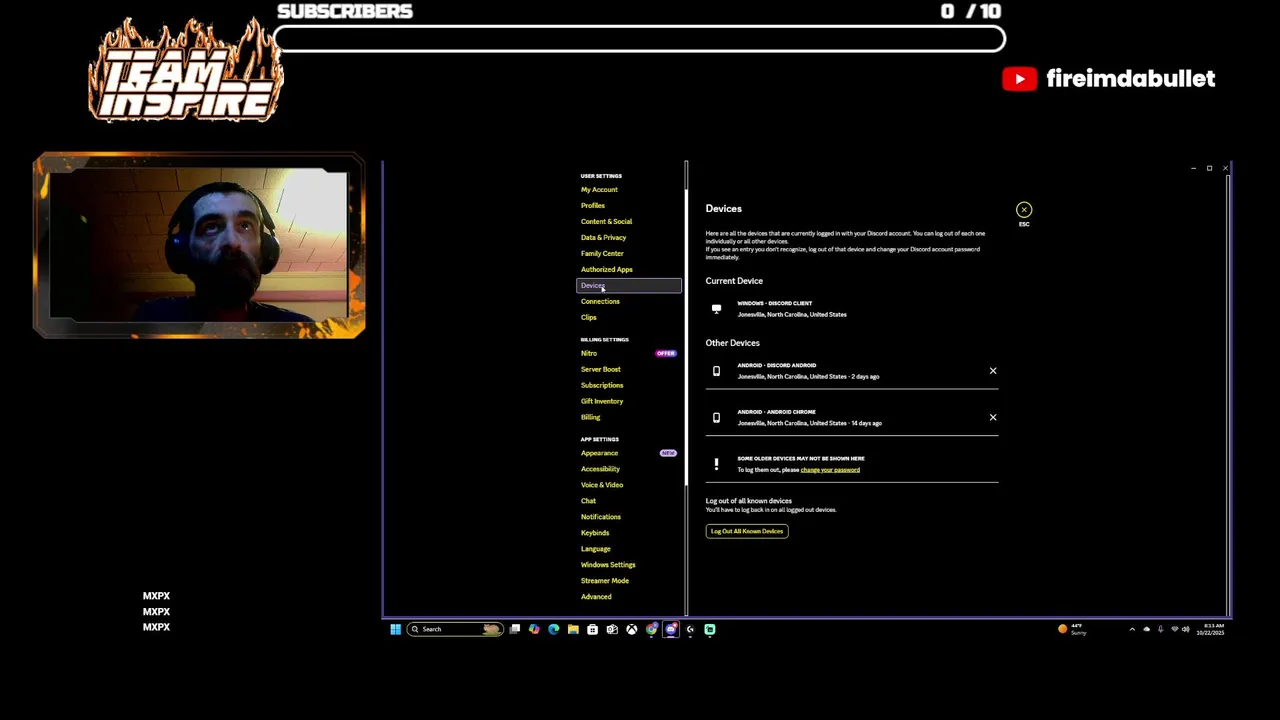Open the green app icon on taskbar
This screenshot has width=1280, height=720.
pos(710,629)
